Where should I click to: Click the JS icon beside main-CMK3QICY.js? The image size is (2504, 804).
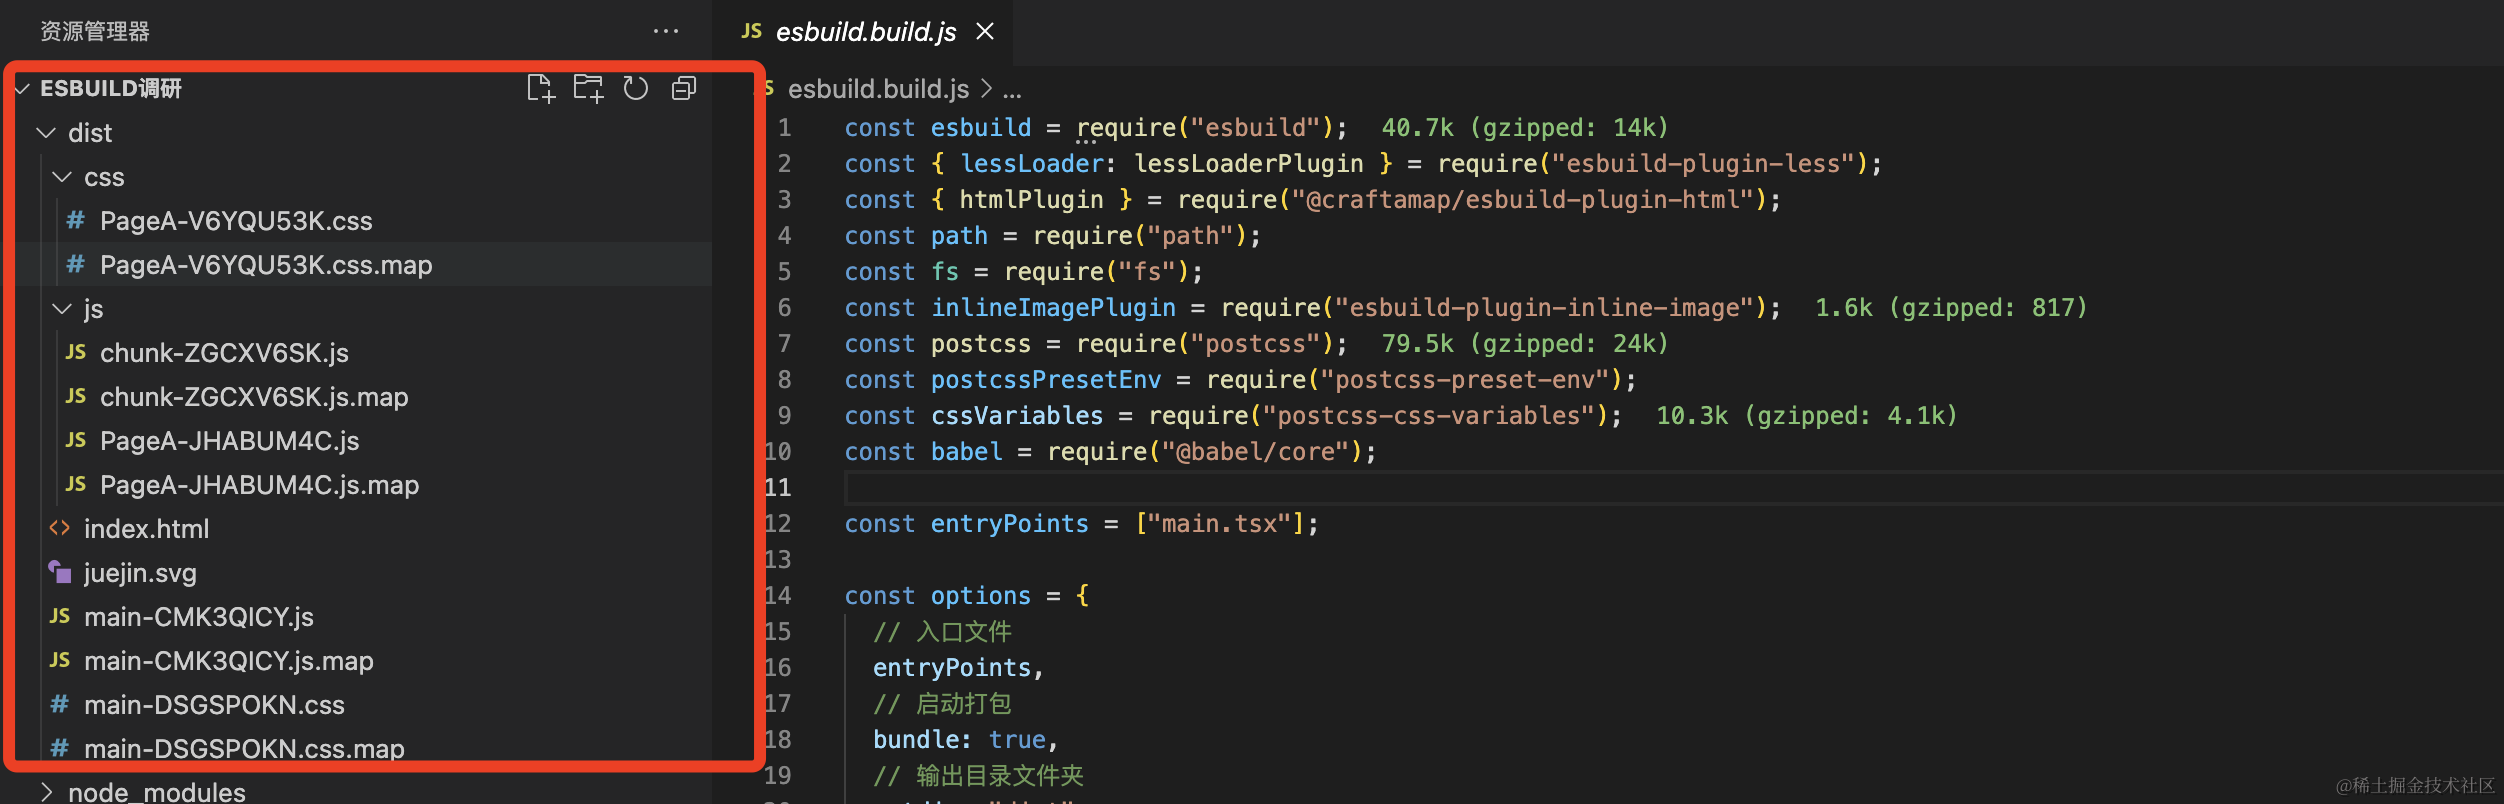tap(60, 616)
